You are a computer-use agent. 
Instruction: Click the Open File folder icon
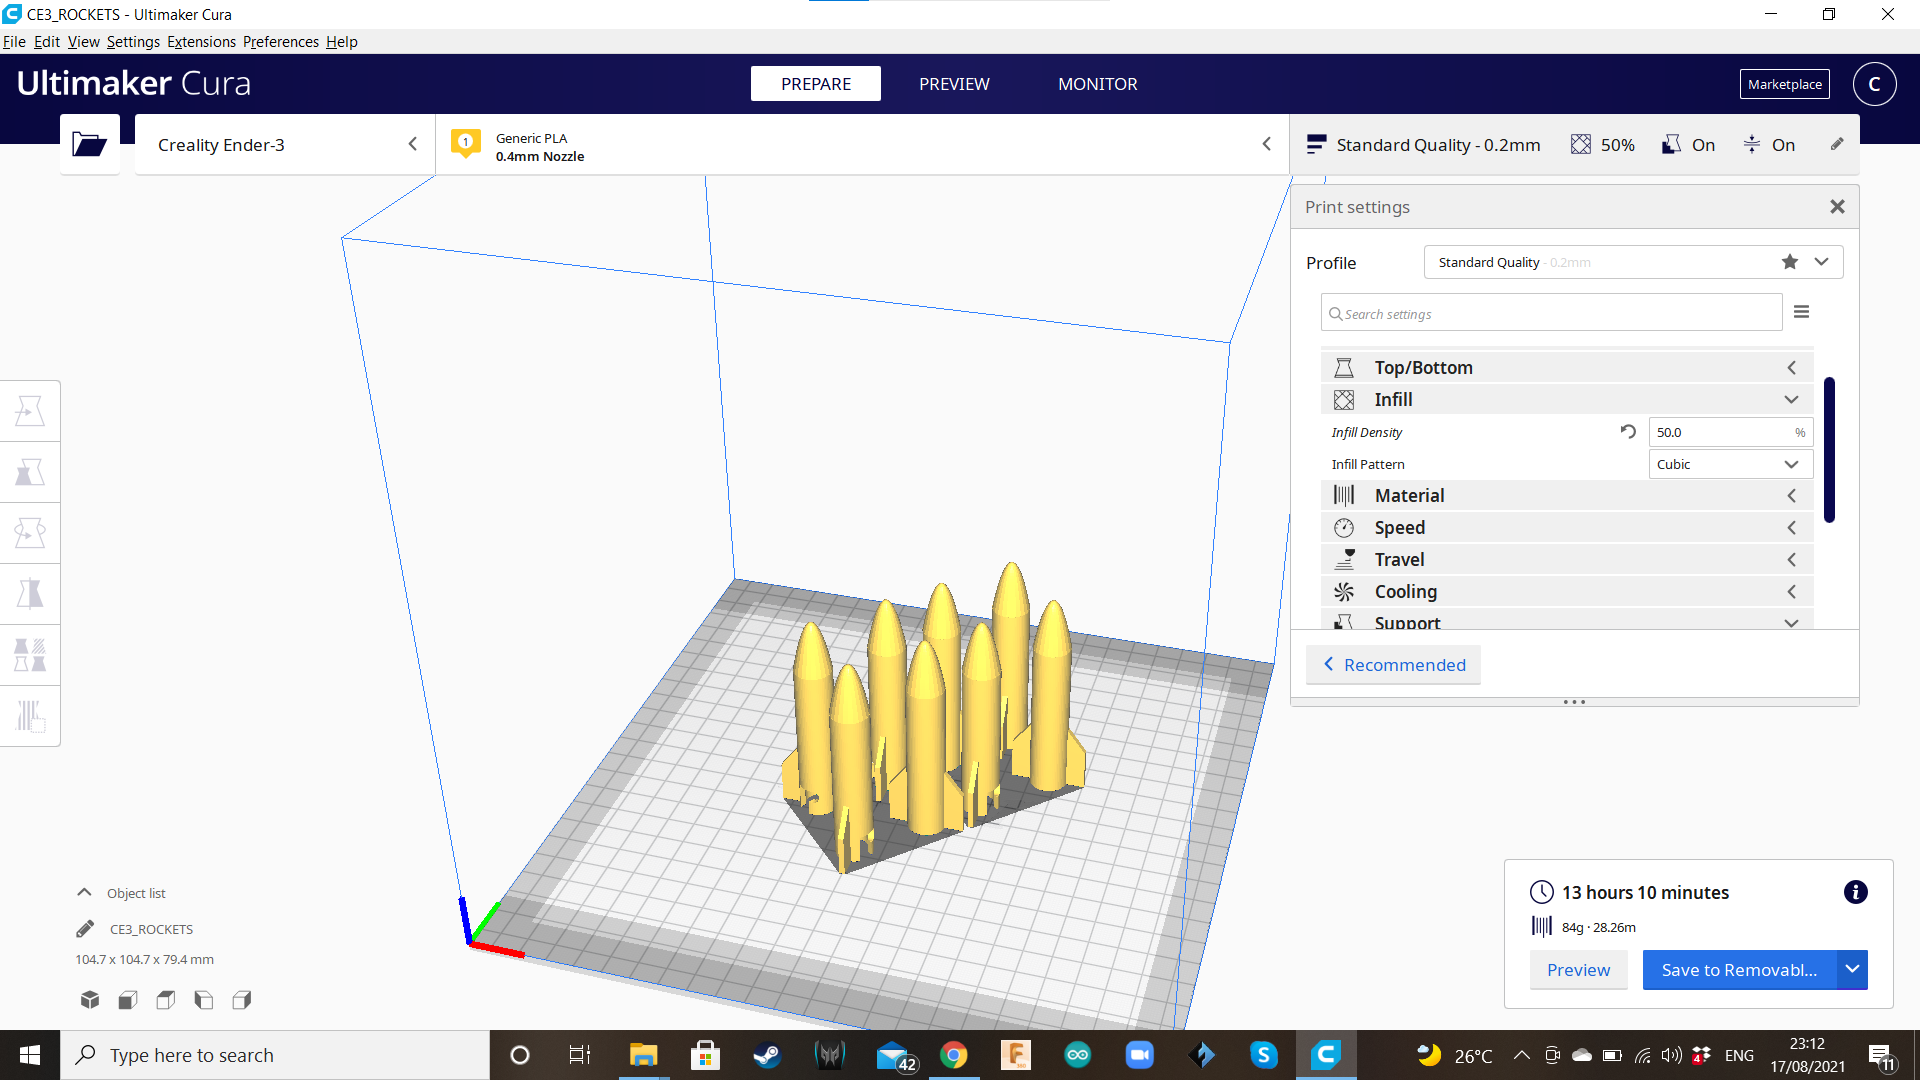(89, 145)
